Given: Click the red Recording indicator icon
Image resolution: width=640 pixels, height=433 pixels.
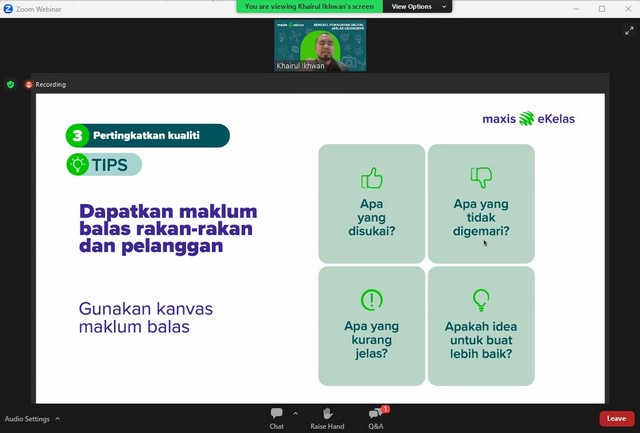Looking at the screenshot, I should pyautogui.click(x=29, y=85).
